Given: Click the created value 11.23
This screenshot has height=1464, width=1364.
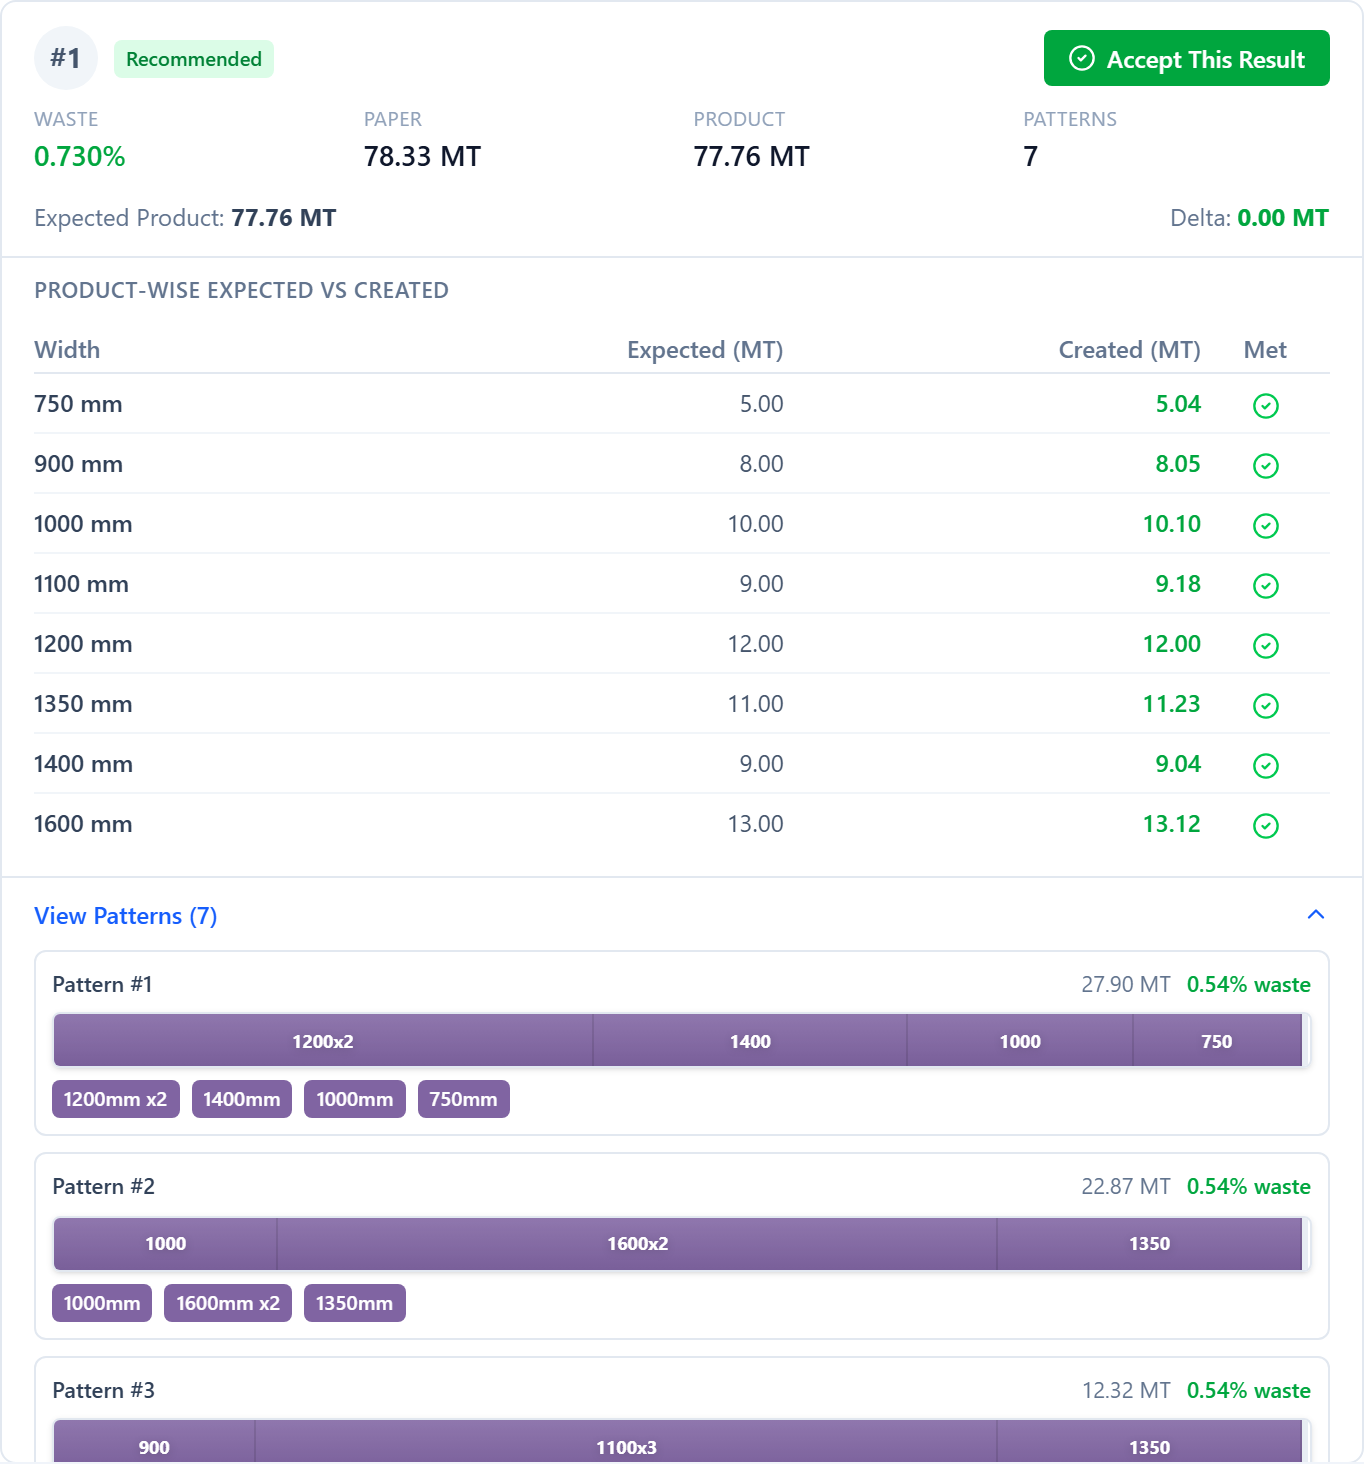Looking at the screenshot, I should pyautogui.click(x=1172, y=704).
